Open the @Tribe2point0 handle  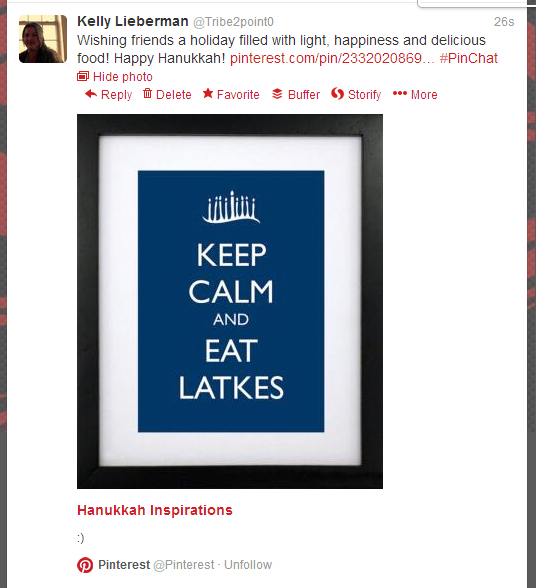(x=233, y=22)
